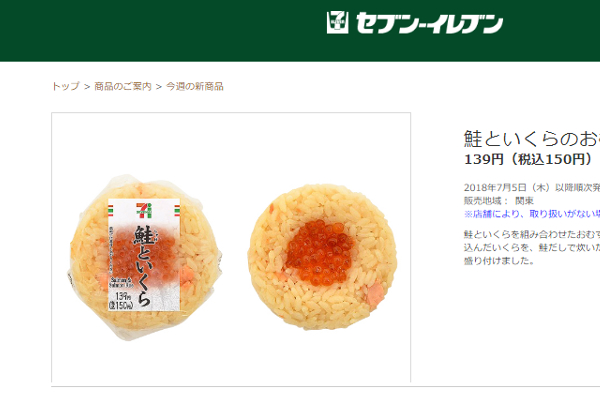The height and width of the screenshot is (400, 600).
Task: Click the packaged onigiri product photo
Action: click(145, 257)
